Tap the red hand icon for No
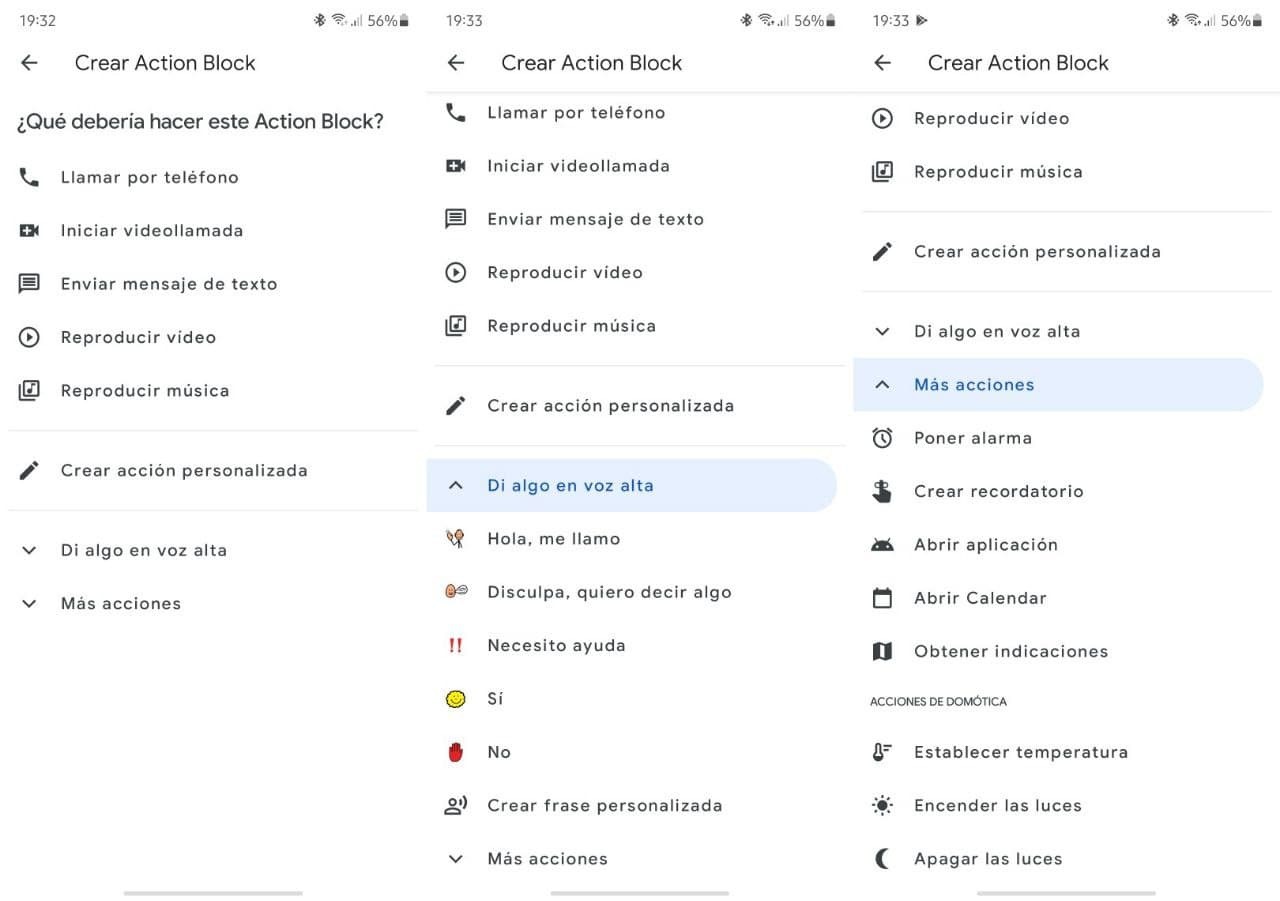1280x901 pixels. coord(456,752)
